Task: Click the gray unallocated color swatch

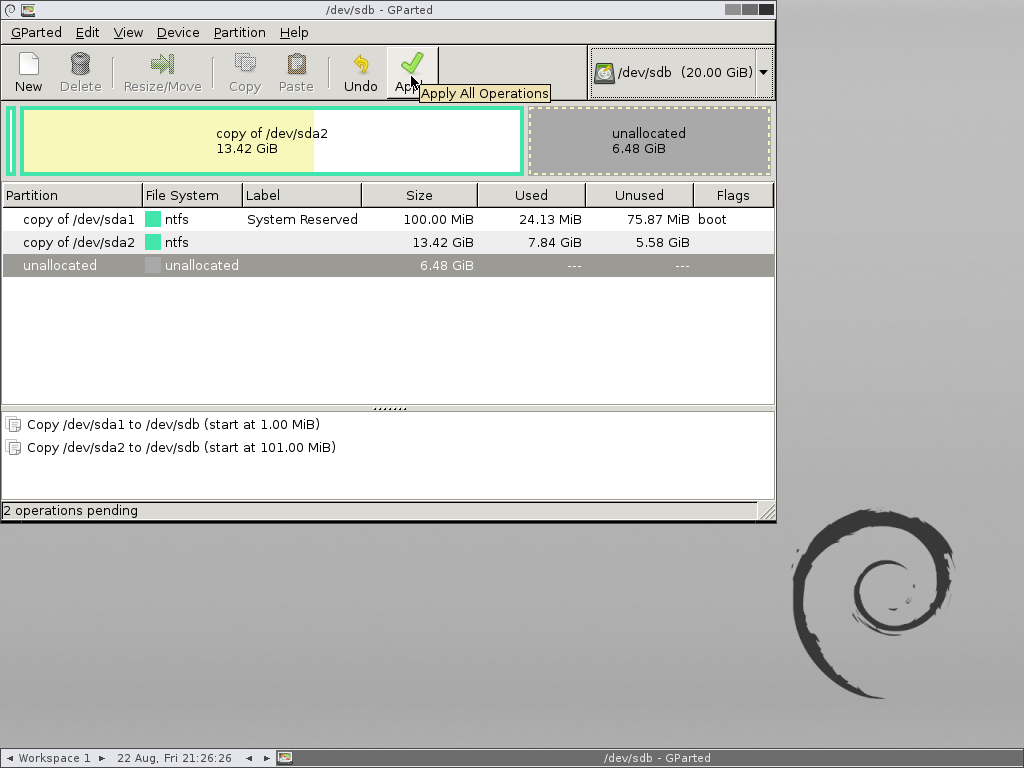Action: pyautogui.click(x=153, y=265)
